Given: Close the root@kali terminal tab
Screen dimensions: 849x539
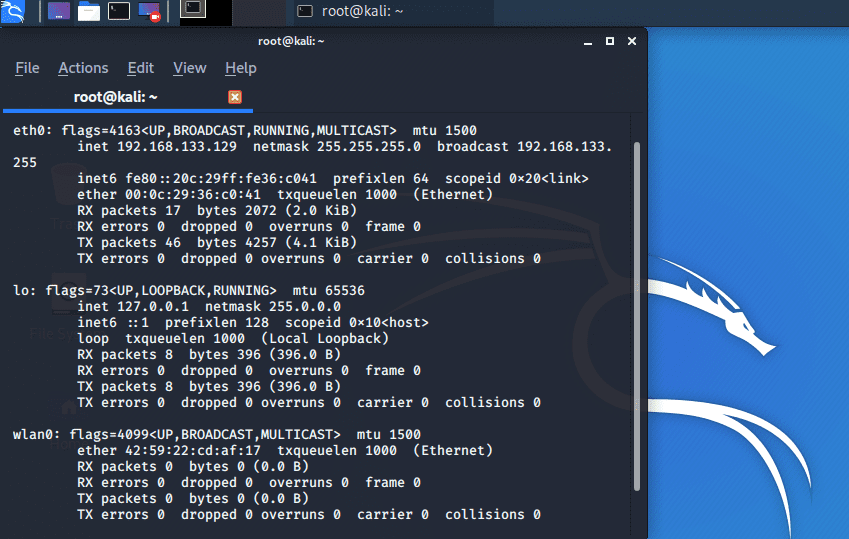Looking at the screenshot, I should [235, 97].
